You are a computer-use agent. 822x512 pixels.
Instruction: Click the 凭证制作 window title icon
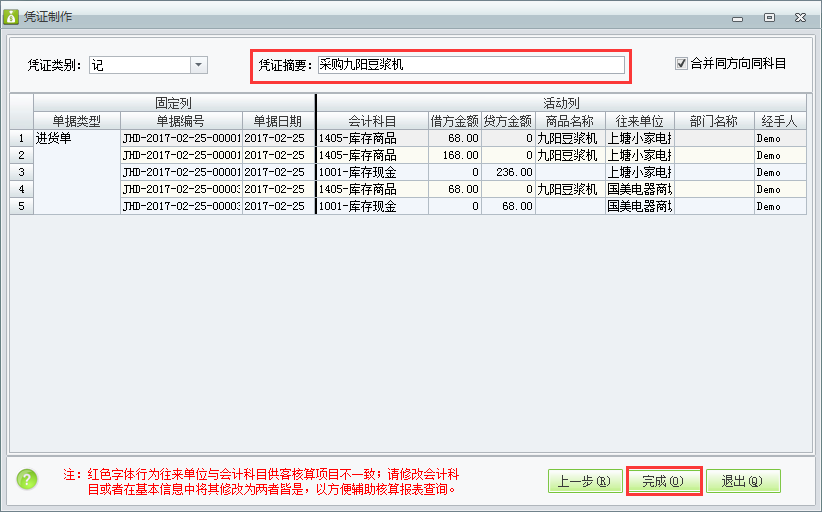click(x=10, y=17)
